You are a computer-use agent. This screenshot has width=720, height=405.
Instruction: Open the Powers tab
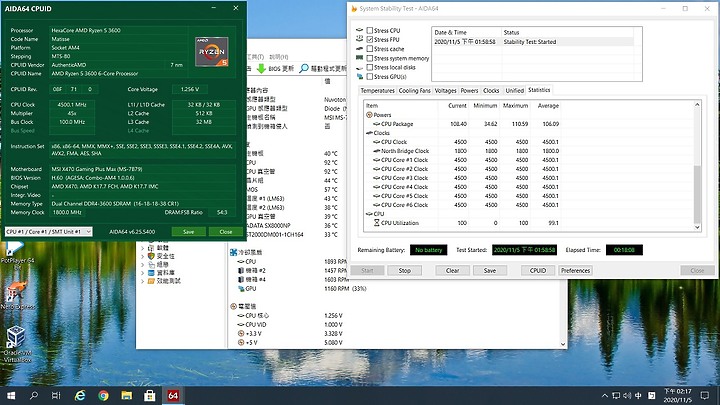(x=469, y=90)
